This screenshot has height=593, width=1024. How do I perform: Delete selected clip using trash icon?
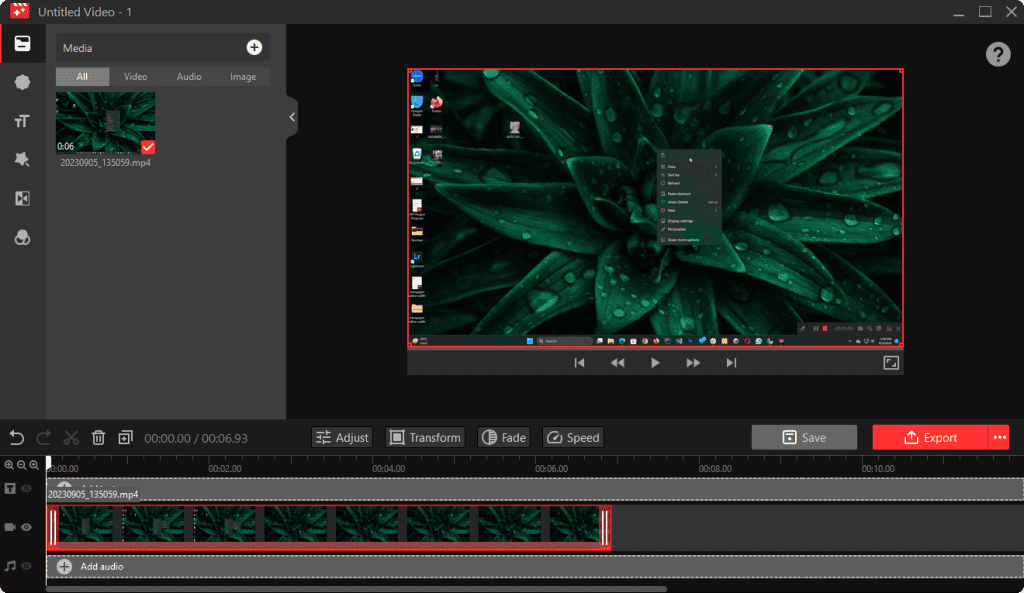(x=97, y=437)
